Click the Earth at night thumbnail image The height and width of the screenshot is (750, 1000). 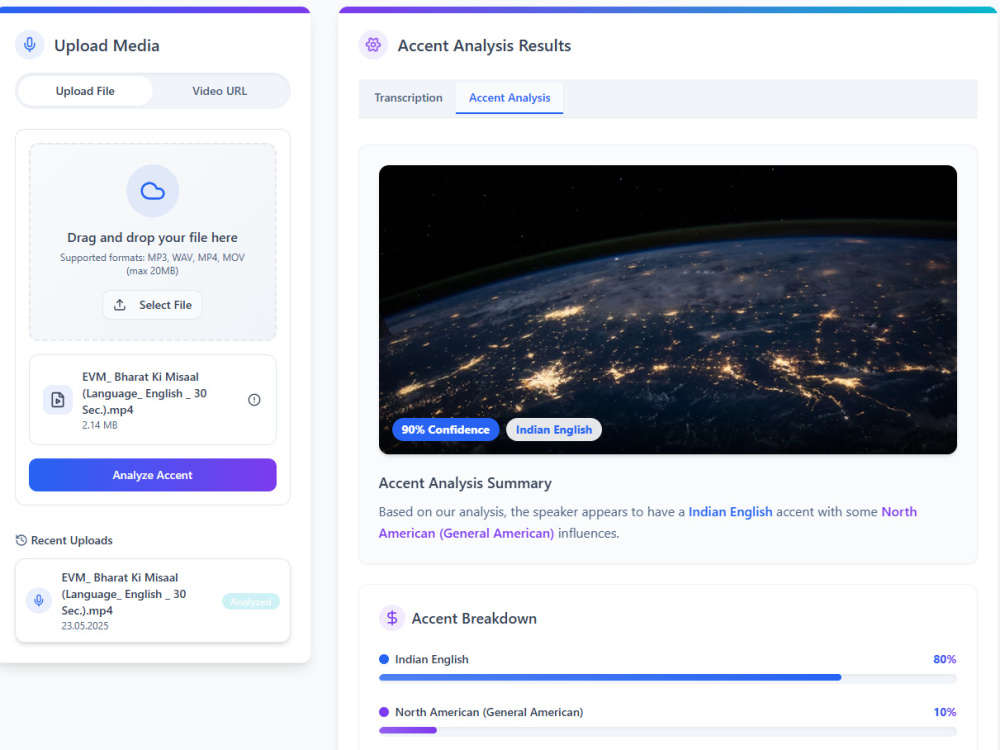668,309
